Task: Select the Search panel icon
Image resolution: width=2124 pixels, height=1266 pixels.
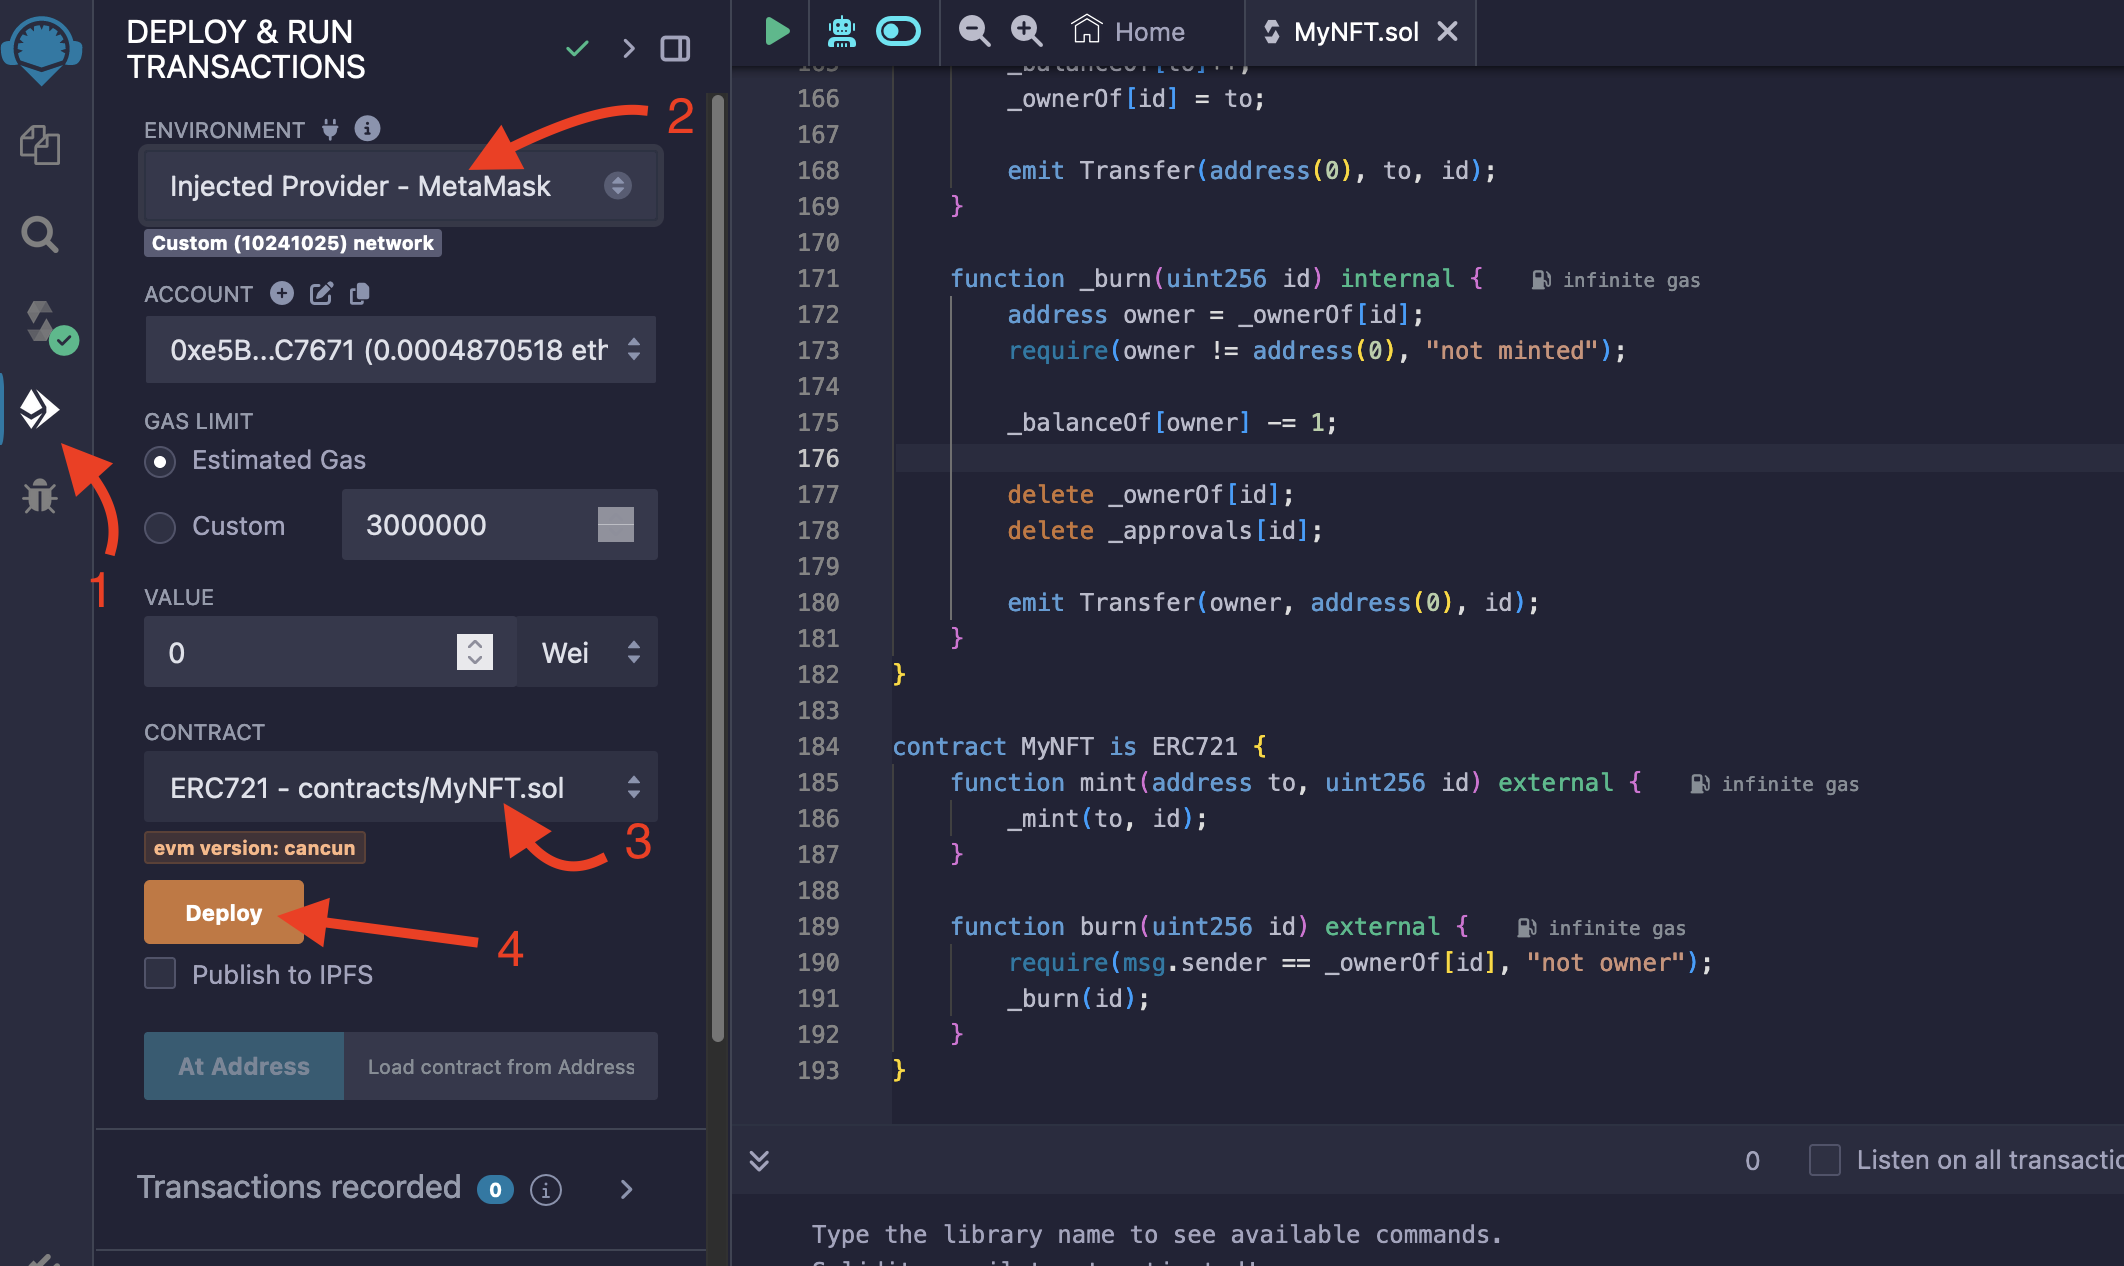Action: tap(41, 234)
